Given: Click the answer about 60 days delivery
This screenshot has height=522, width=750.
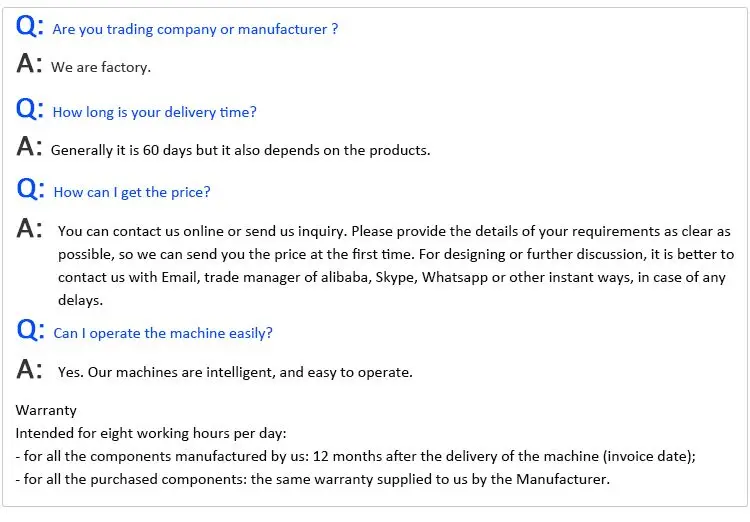Looking at the screenshot, I should point(240,150).
